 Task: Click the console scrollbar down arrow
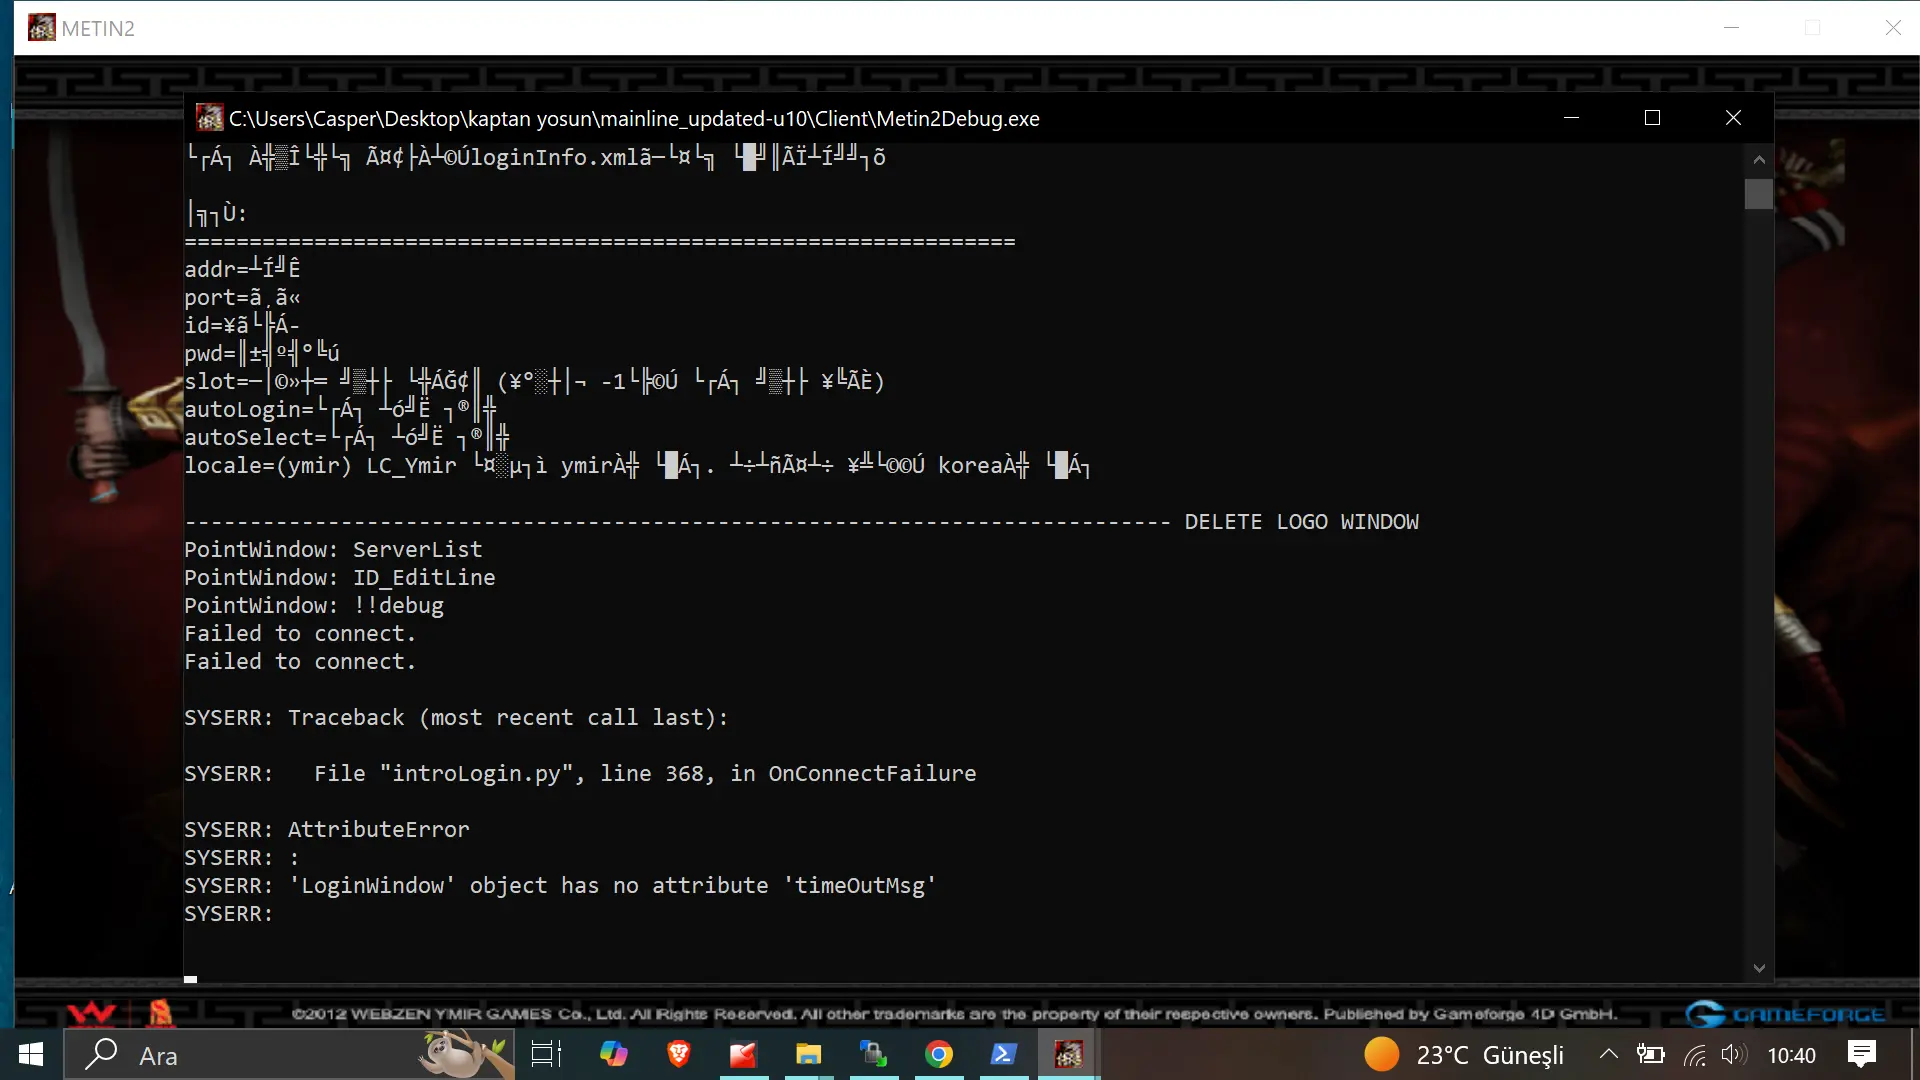[x=1759, y=968]
